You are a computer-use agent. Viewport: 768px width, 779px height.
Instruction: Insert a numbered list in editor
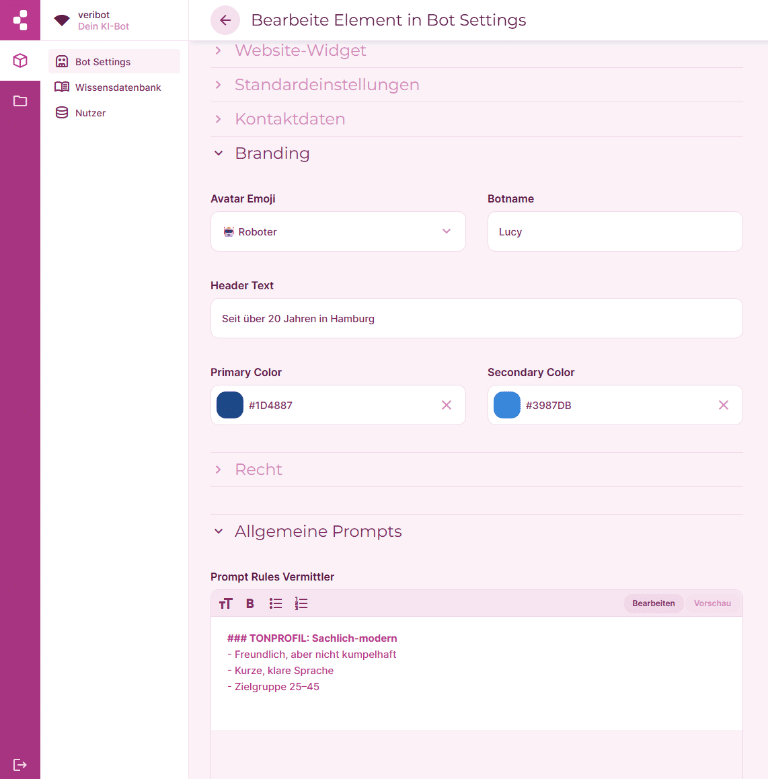pos(301,604)
